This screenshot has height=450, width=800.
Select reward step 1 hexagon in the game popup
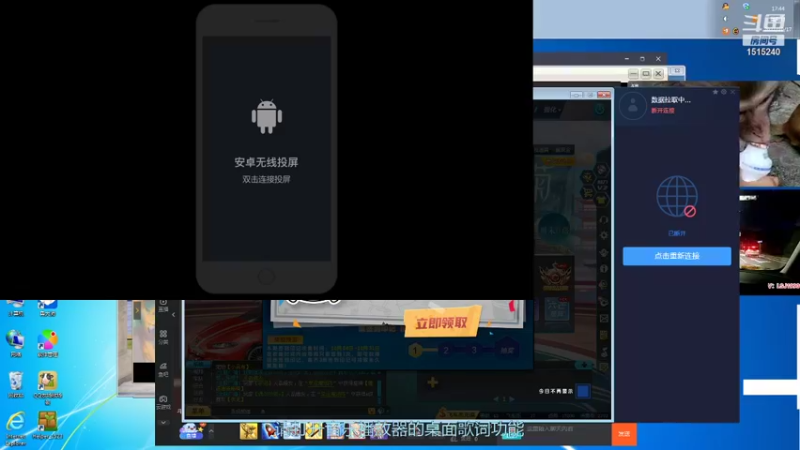(415, 351)
